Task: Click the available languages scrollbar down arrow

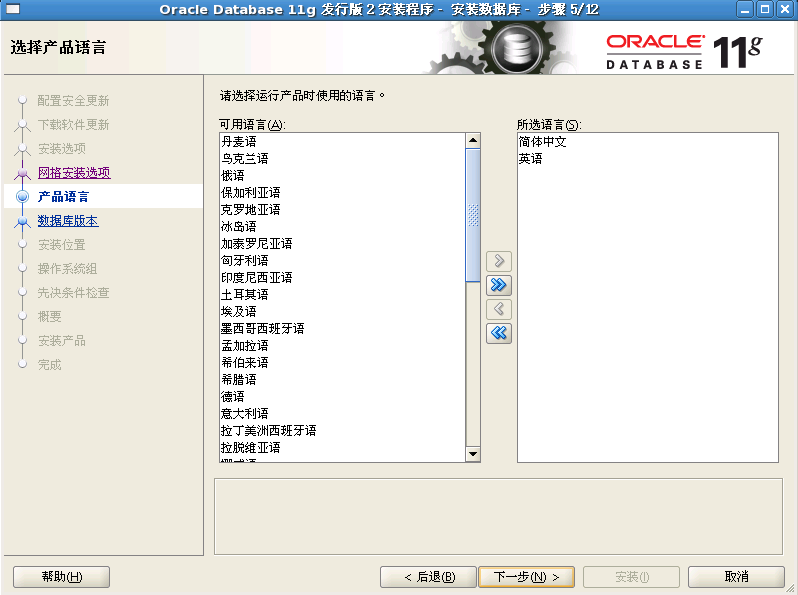Action: [x=473, y=454]
